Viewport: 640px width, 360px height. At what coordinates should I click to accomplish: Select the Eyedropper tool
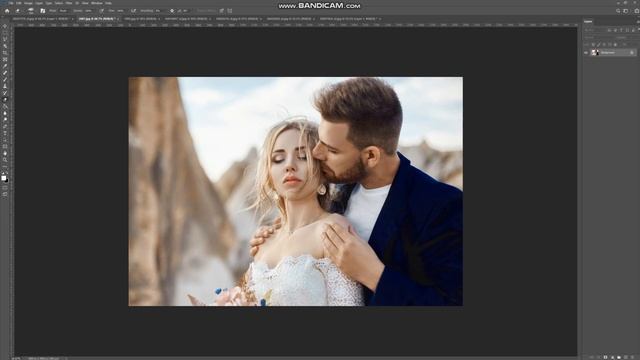click(x=5, y=66)
